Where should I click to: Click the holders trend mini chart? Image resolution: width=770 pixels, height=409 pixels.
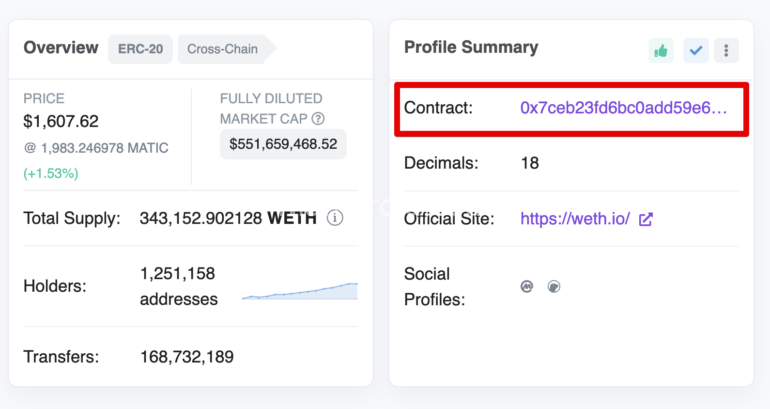pos(299,291)
